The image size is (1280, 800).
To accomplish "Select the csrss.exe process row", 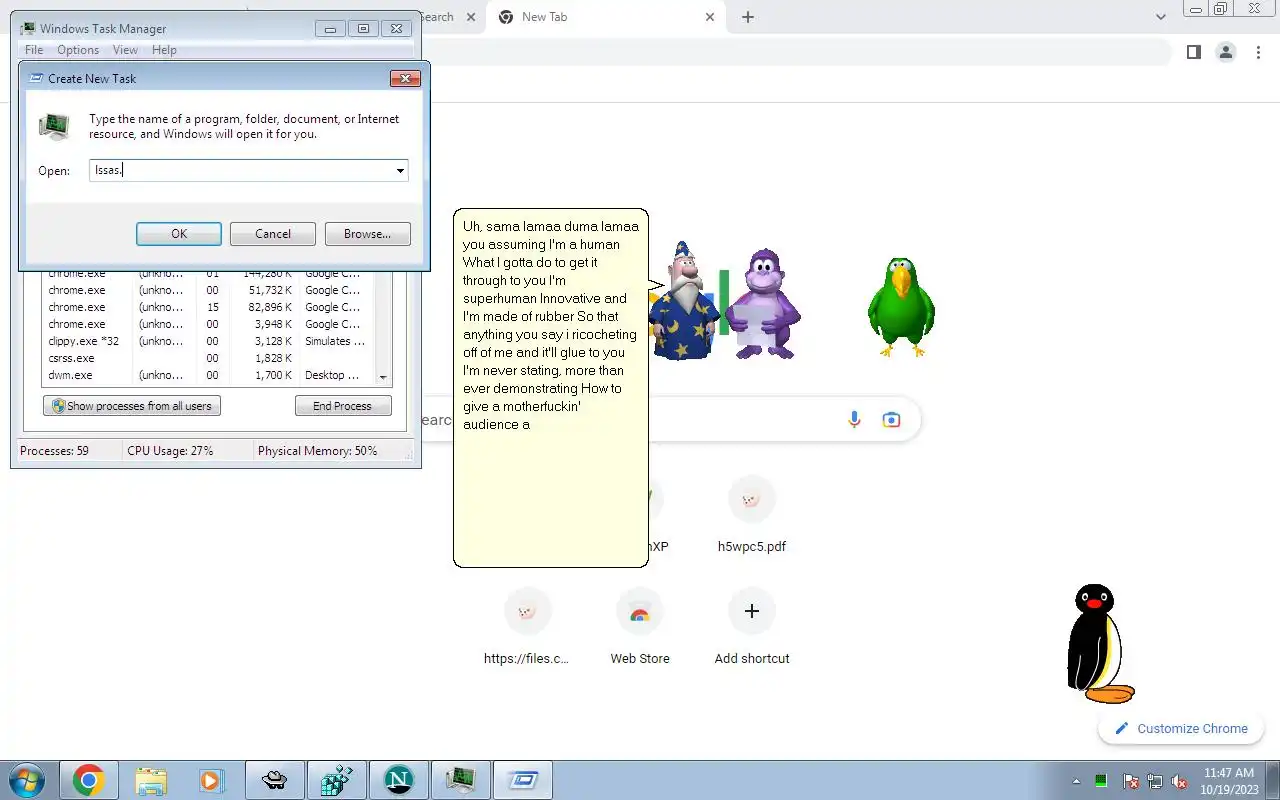I will [x=209, y=358].
